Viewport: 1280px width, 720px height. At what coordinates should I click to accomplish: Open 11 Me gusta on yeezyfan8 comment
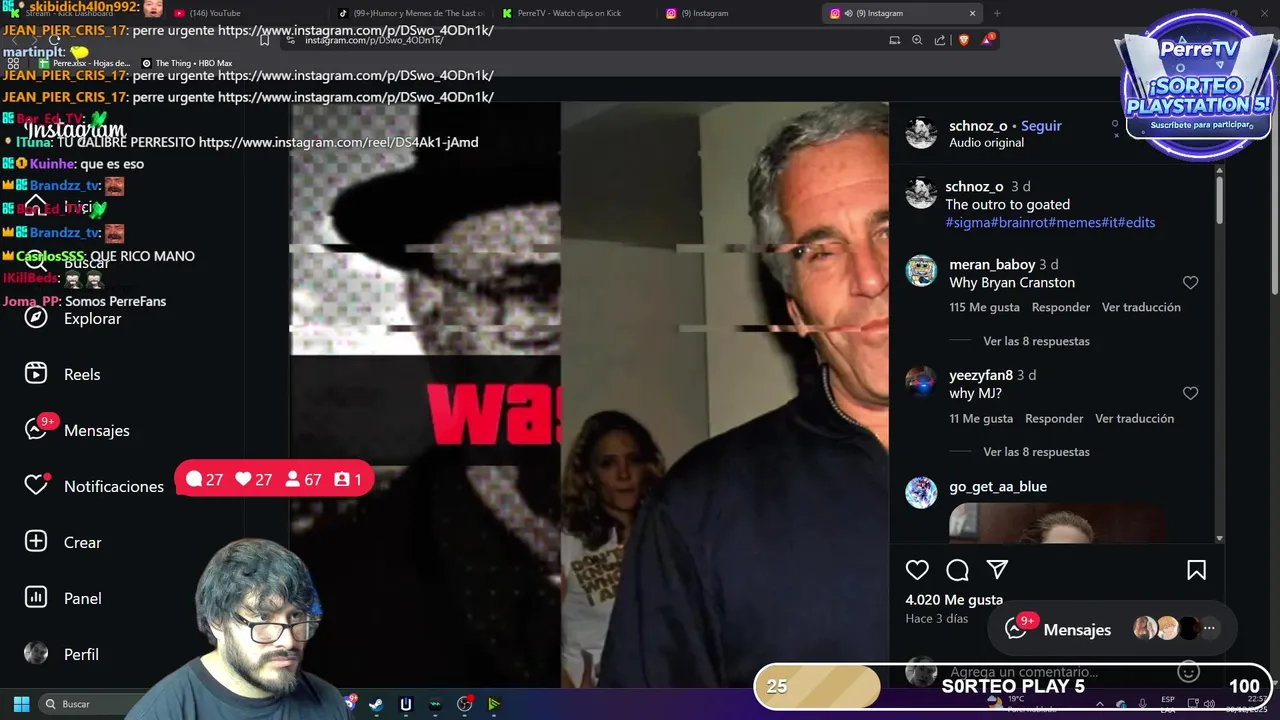coord(981,418)
